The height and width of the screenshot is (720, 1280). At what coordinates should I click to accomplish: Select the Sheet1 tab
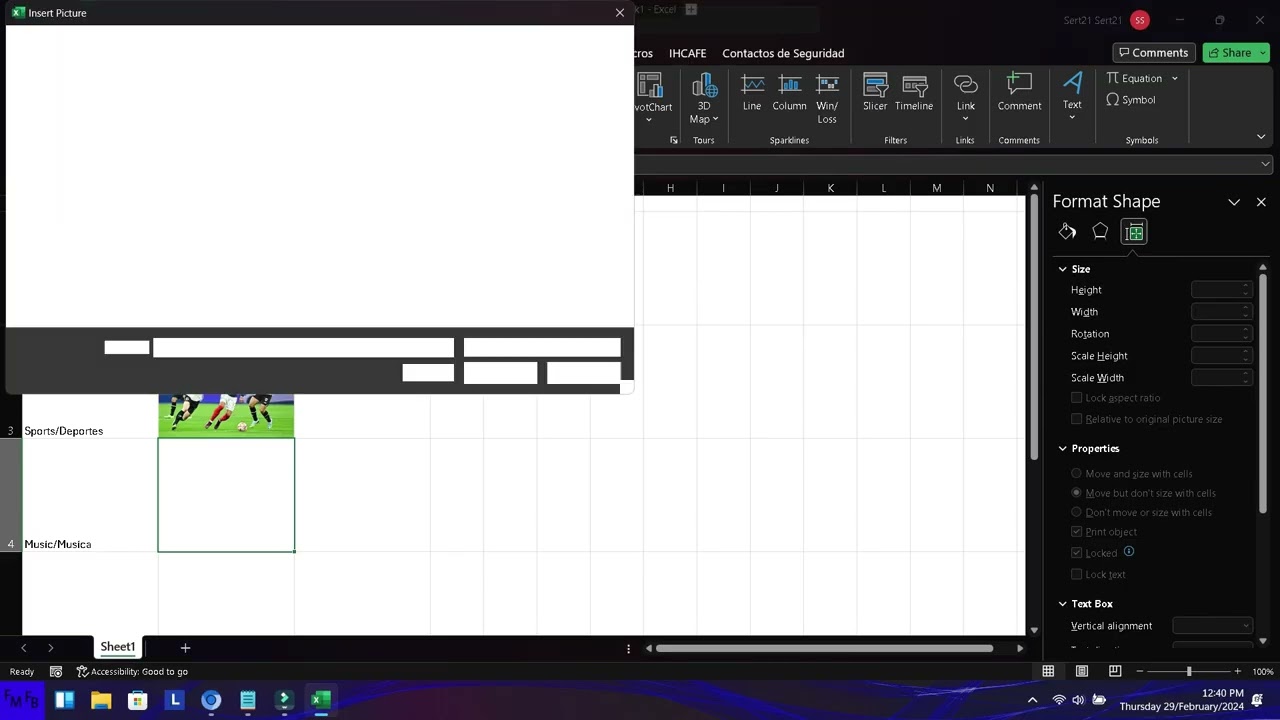(117, 647)
